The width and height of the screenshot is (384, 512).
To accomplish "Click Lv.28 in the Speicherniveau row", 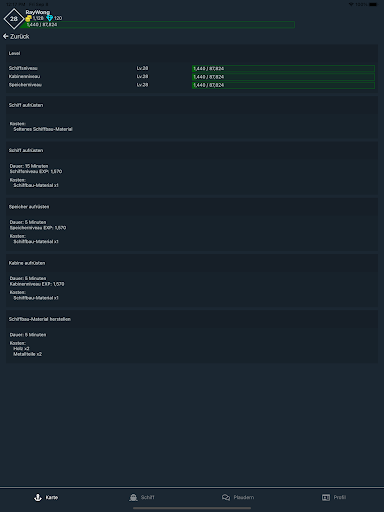I will (x=142, y=85).
